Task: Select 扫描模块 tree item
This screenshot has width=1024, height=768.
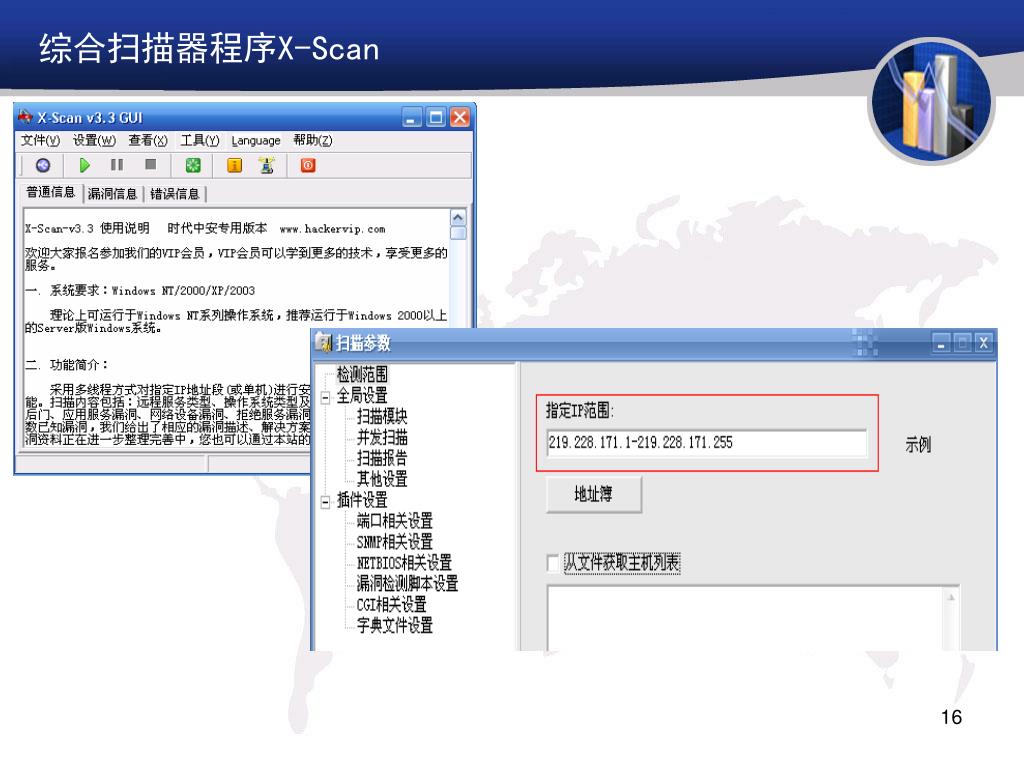Action: (382, 416)
